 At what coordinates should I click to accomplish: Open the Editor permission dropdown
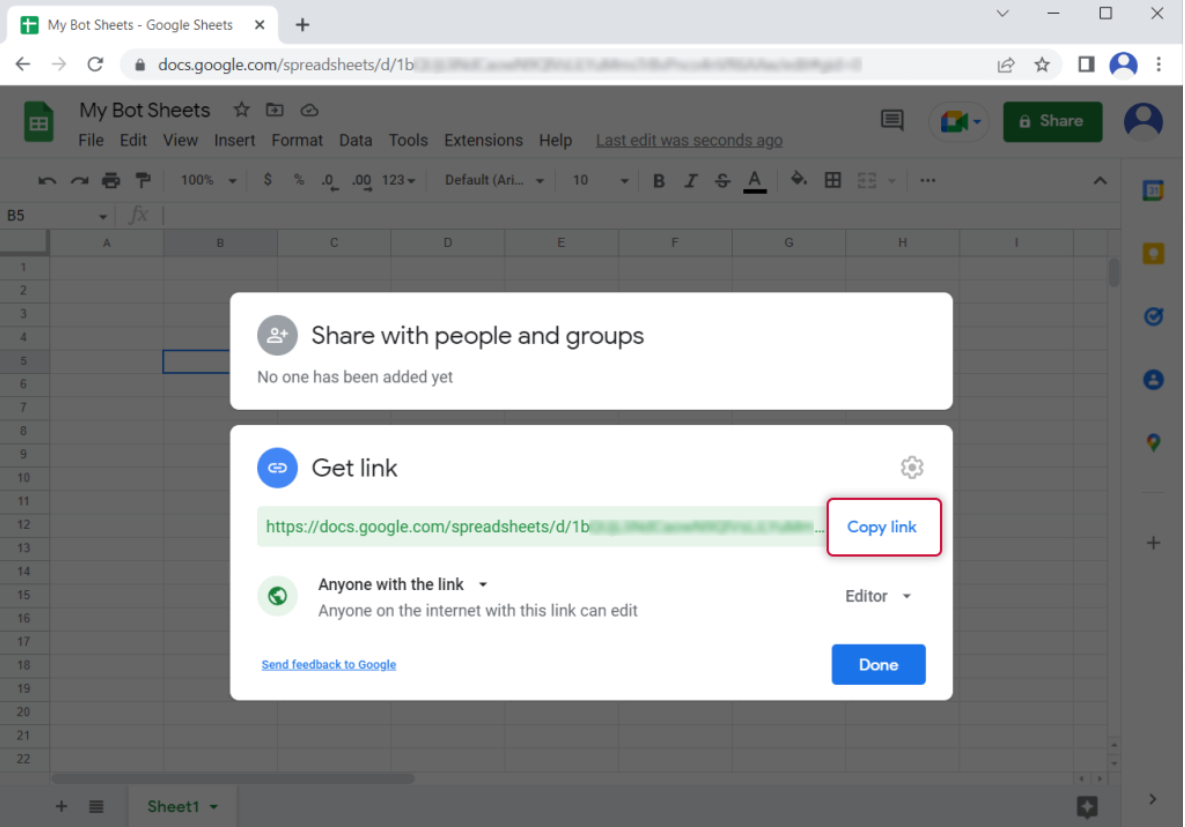point(878,596)
